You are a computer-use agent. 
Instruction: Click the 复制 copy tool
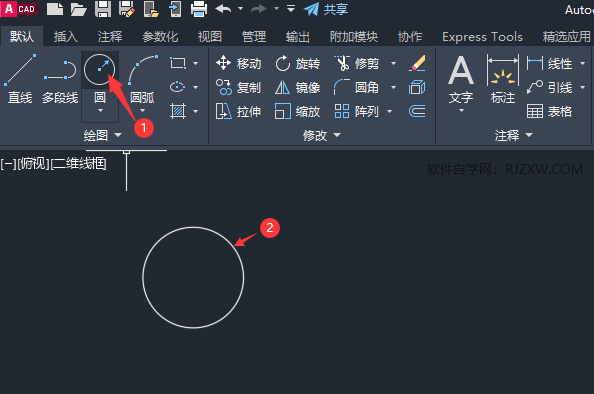[x=238, y=88]
